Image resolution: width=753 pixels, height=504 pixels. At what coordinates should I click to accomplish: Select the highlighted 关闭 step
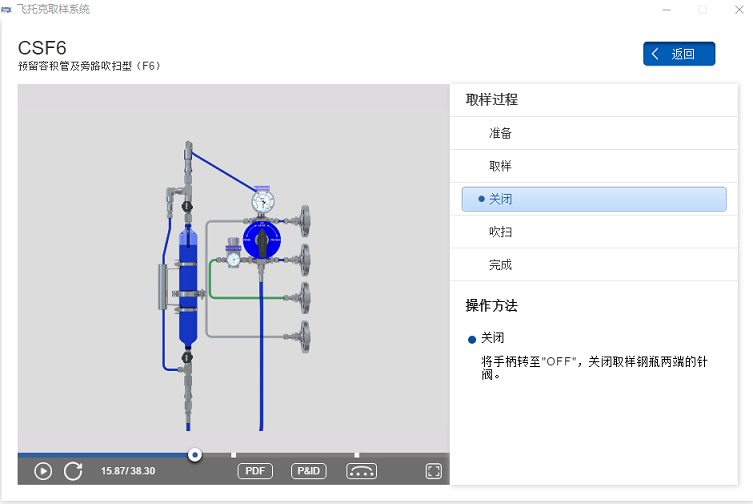[594, 199]
